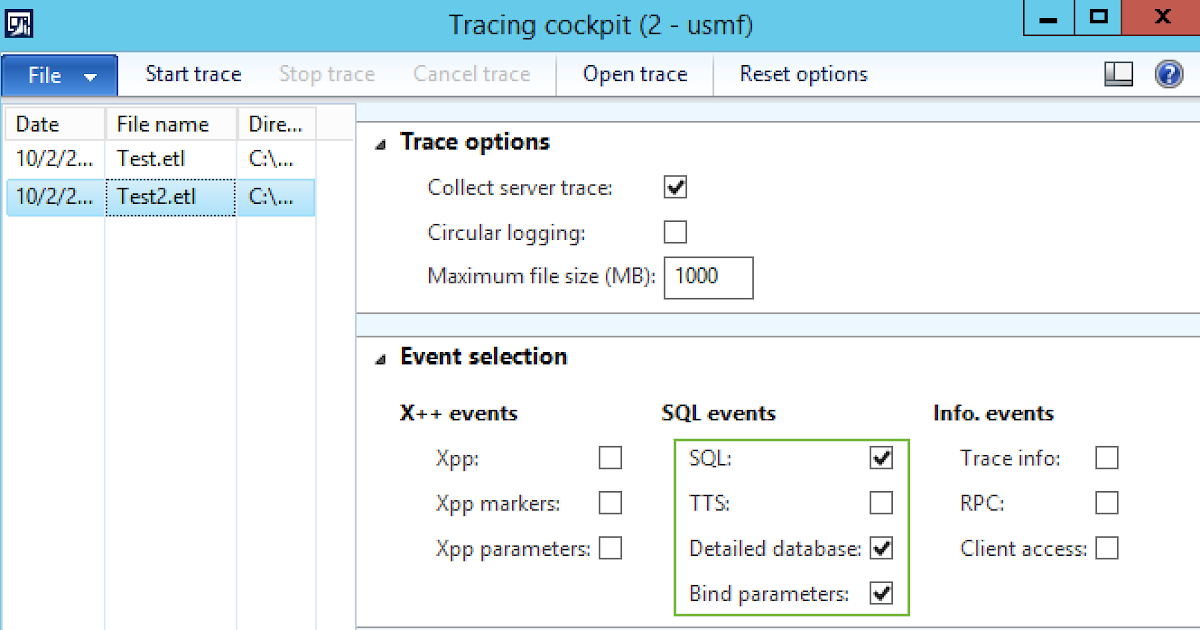Open the File dropdown menu
1200x630 pixels.
click(x=58, y=74)
